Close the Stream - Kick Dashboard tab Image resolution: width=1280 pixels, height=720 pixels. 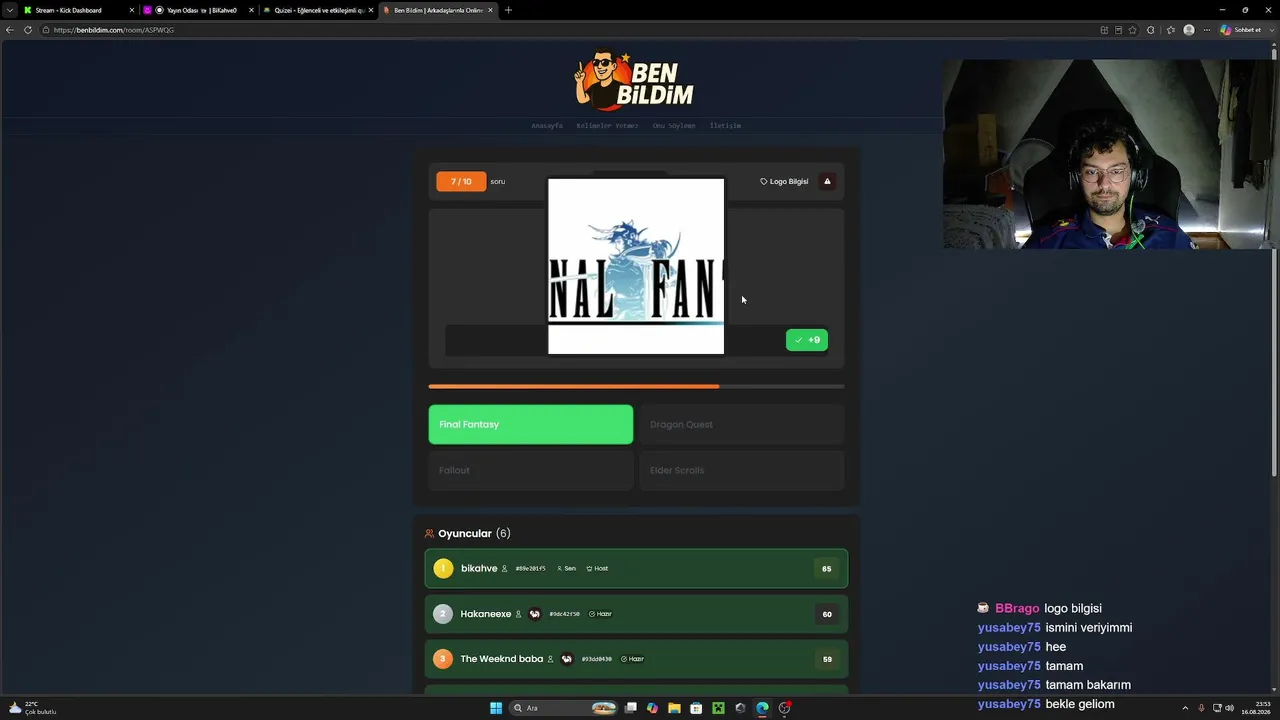tap(131, 10)
